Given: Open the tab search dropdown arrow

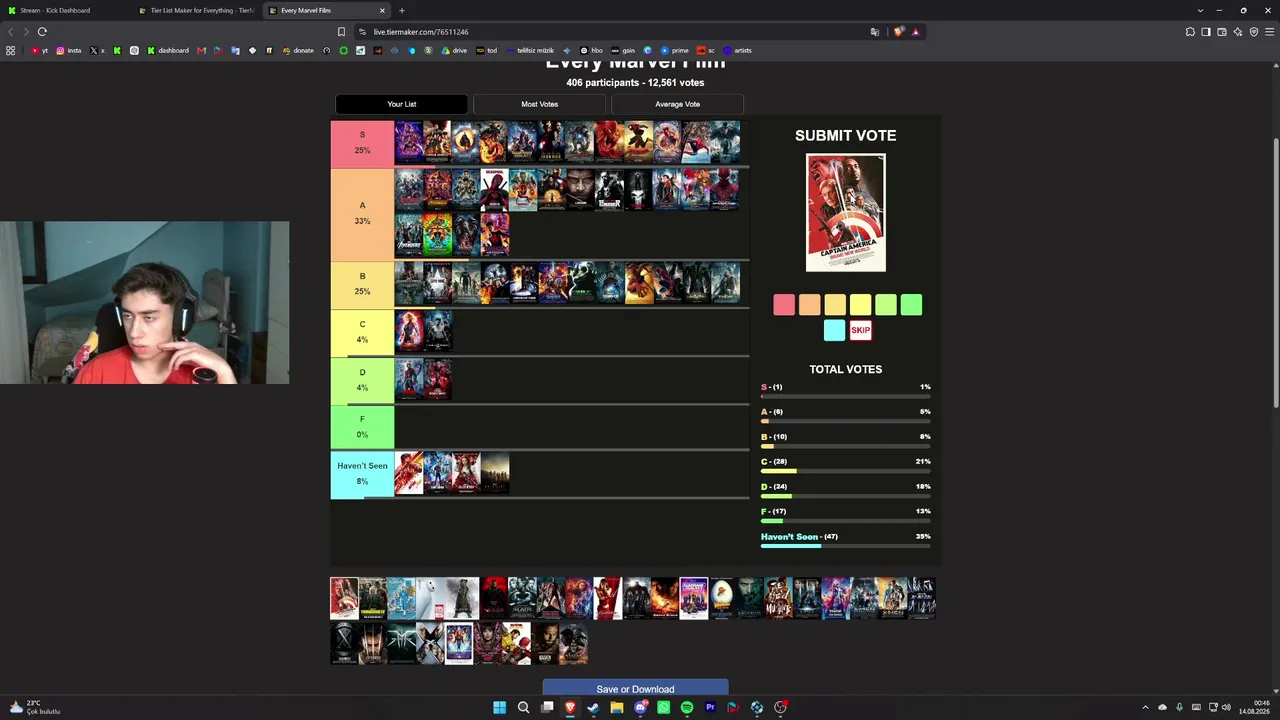Looking at the screenshot, I should (x=1200, y=10).
